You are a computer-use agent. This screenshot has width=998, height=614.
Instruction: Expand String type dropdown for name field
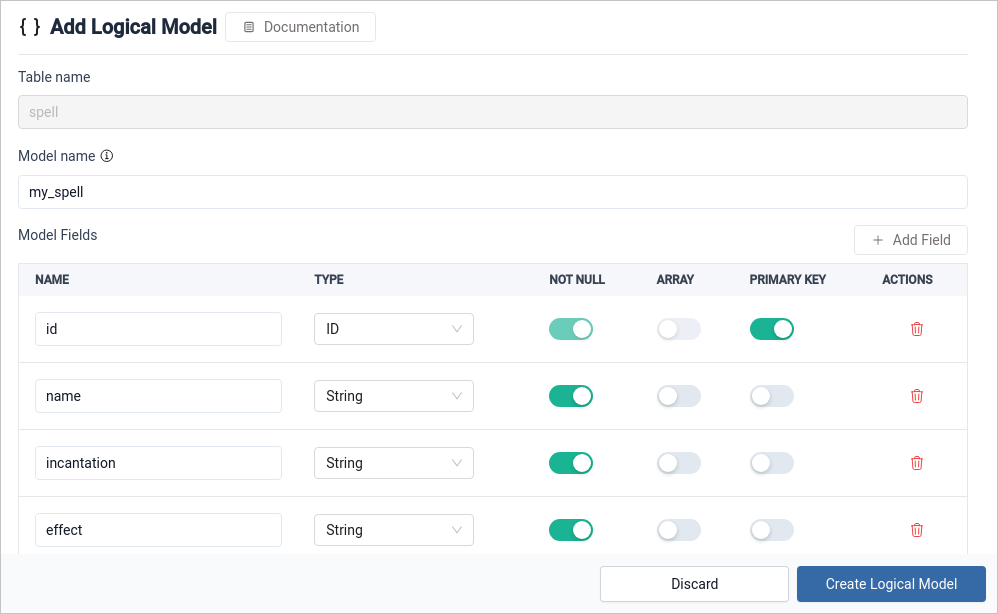pos(393,396)
